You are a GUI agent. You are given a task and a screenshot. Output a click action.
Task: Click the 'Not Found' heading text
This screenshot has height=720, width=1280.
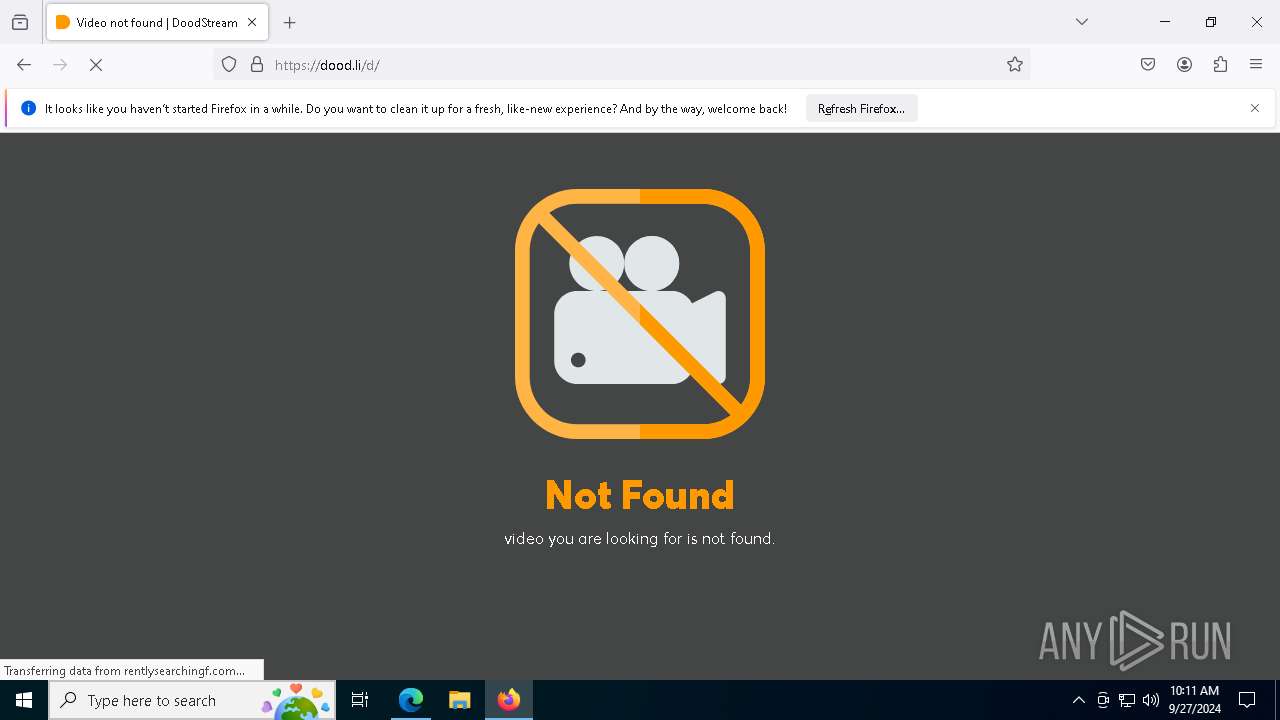pos(640,495)
